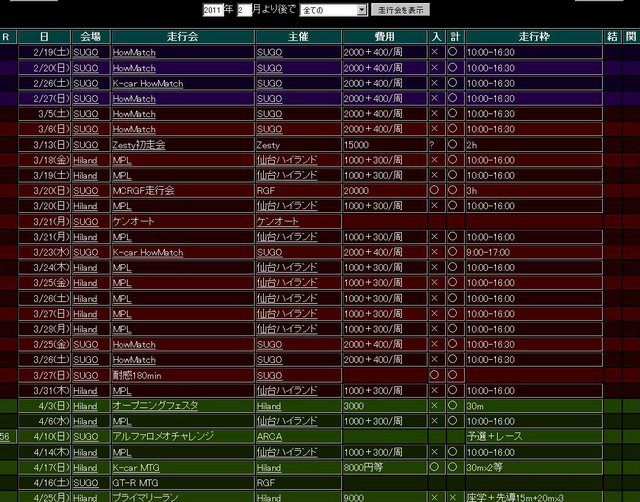
Task: Open the 割烈180min event link
Action: point(138,375)
